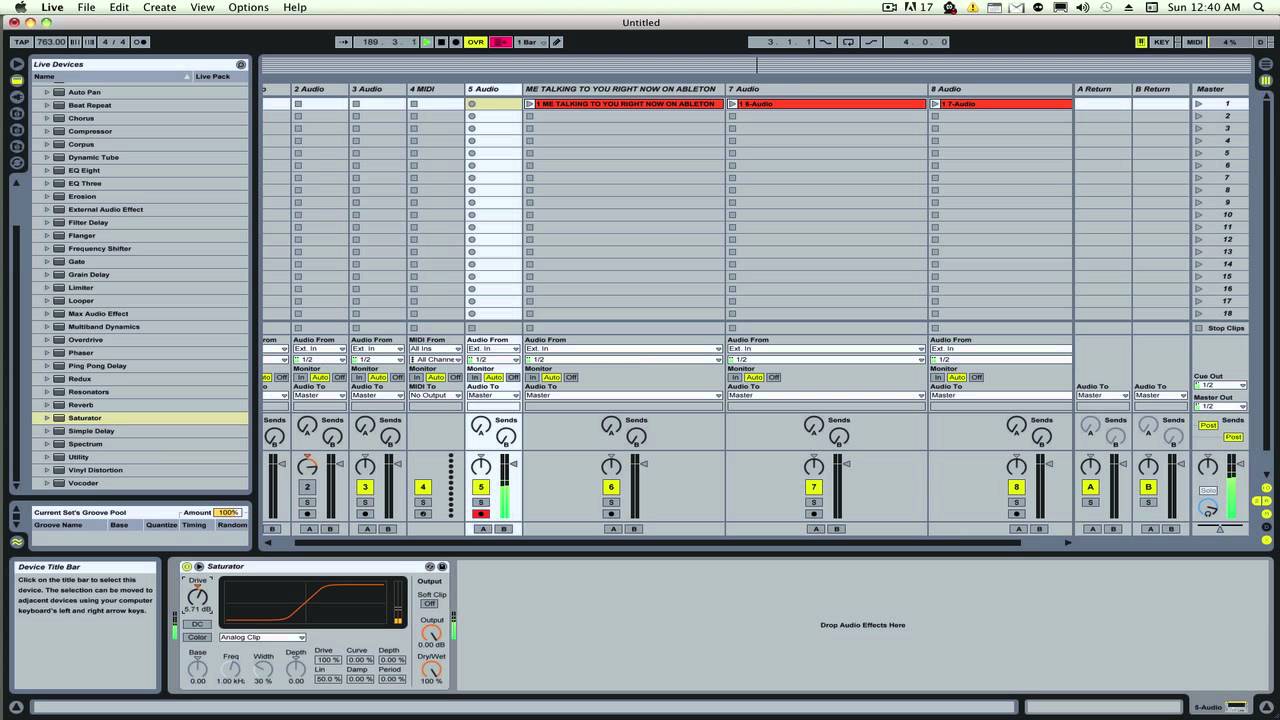Click the triangle button in Saturator title bar
The width and height of the screenshot is (1280, 720).
[x=199, y=567]
